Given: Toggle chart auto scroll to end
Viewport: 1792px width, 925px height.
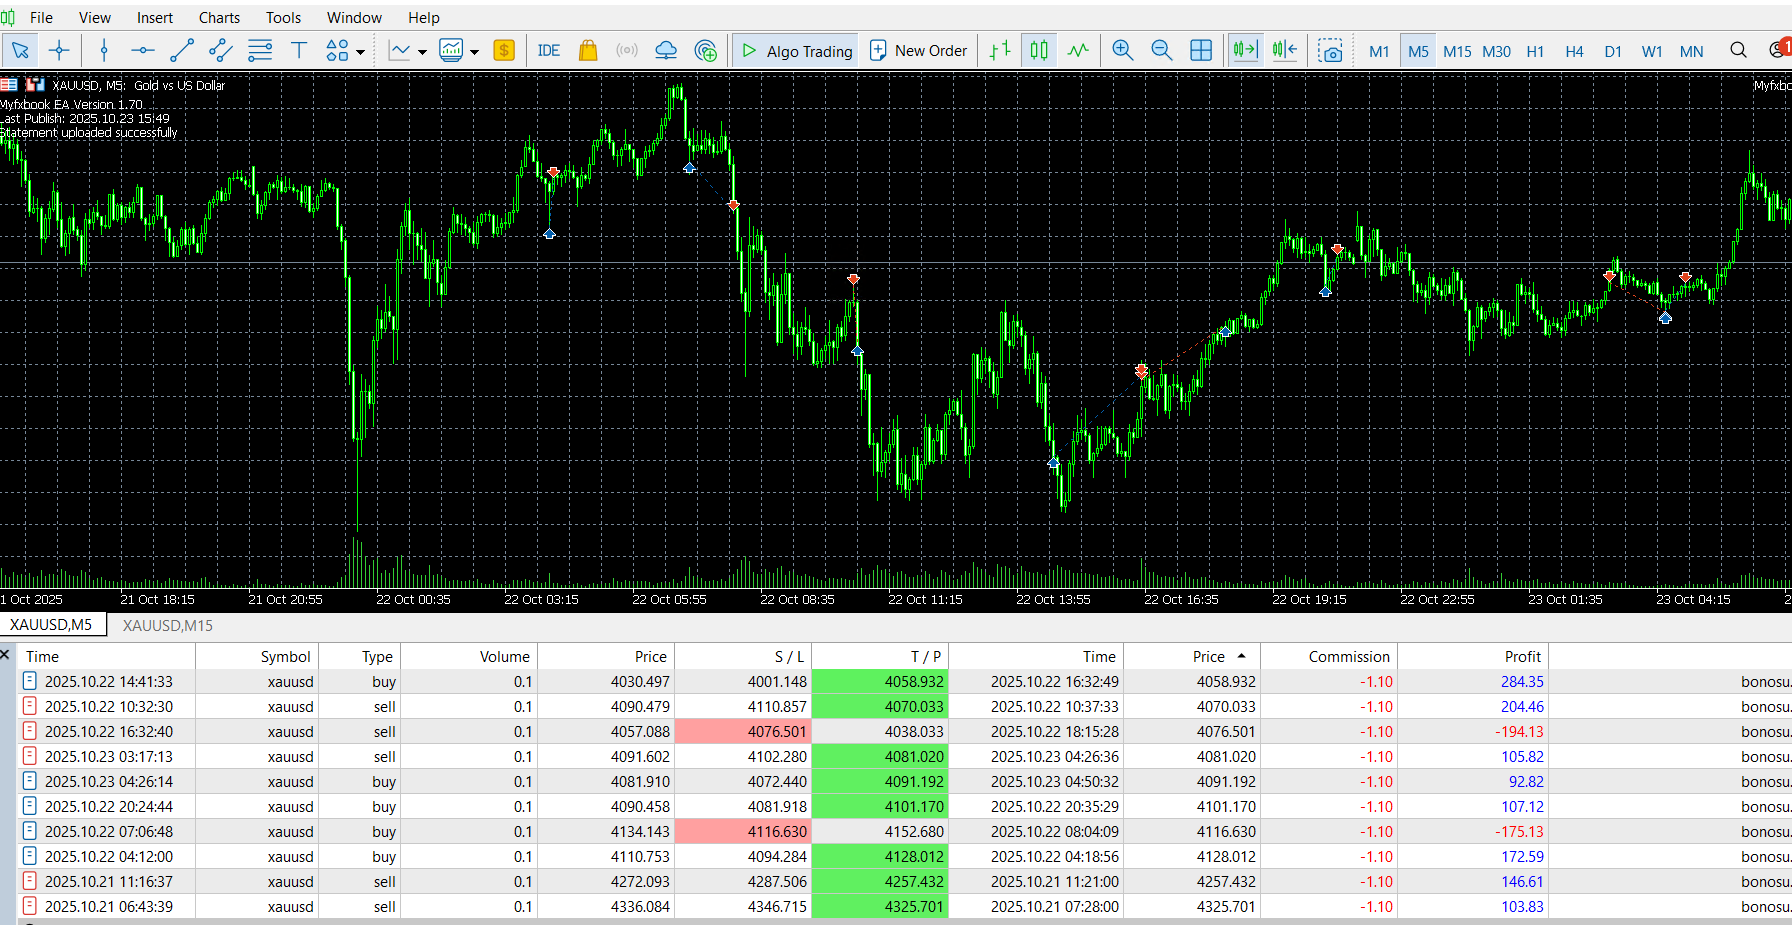Looking at the screenshot, I should coord(1245,51).
